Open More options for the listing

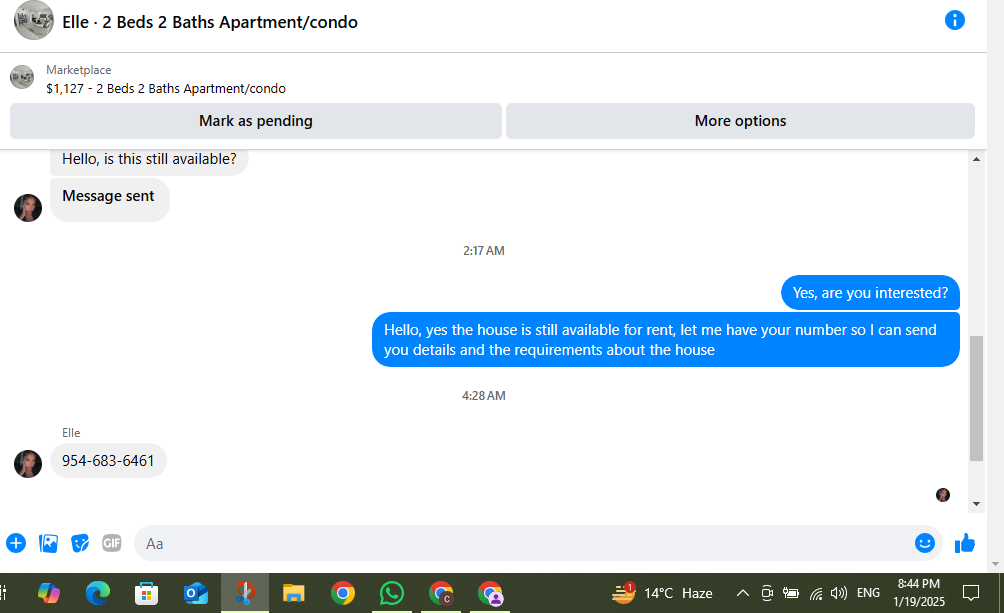[x=740, y=121]
